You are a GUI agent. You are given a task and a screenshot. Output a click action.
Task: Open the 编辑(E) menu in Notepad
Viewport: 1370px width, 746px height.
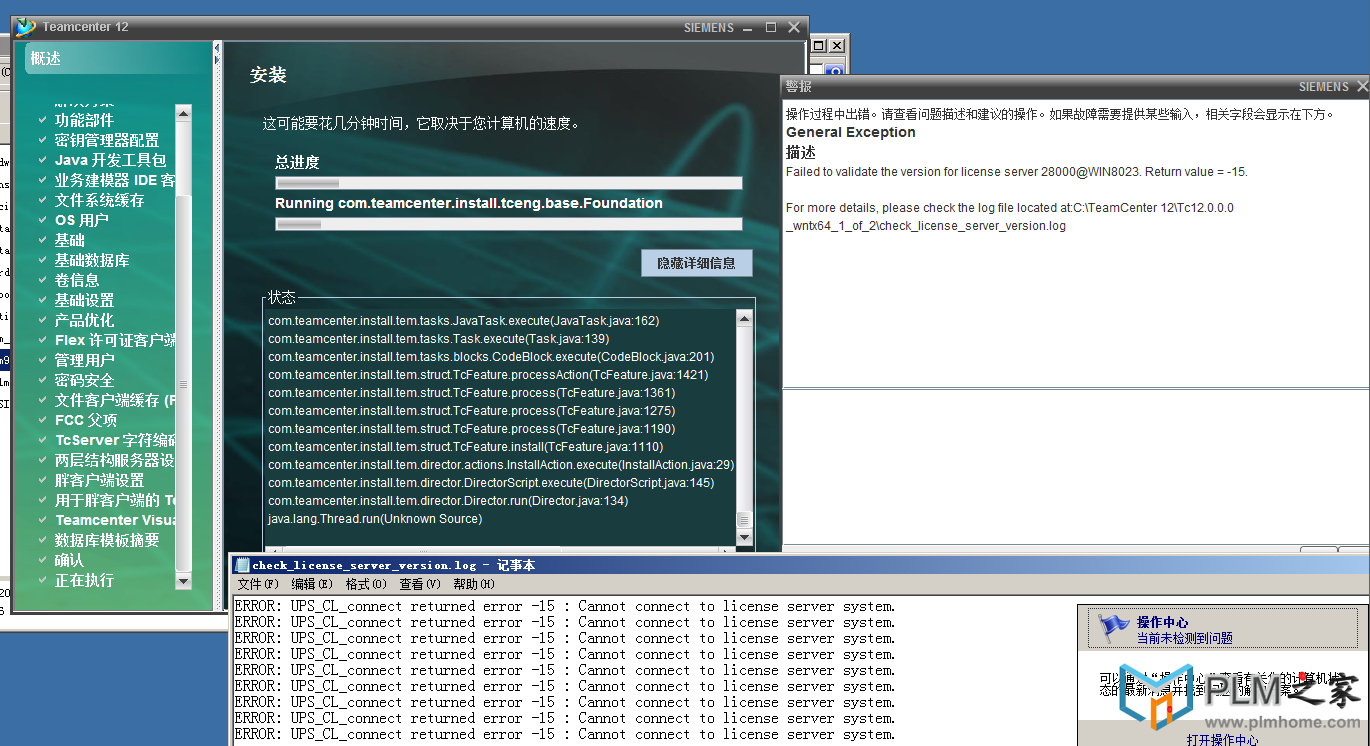pyautogui.click(x=311, y=584)
